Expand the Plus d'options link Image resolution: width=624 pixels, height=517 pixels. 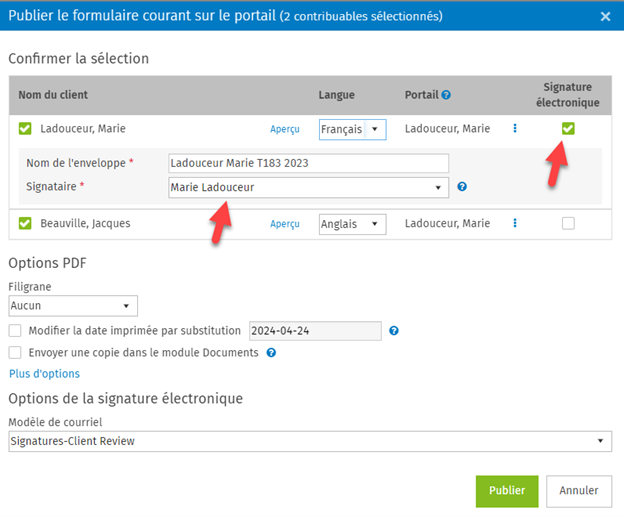pyautogui.click(x=45, y=374)
